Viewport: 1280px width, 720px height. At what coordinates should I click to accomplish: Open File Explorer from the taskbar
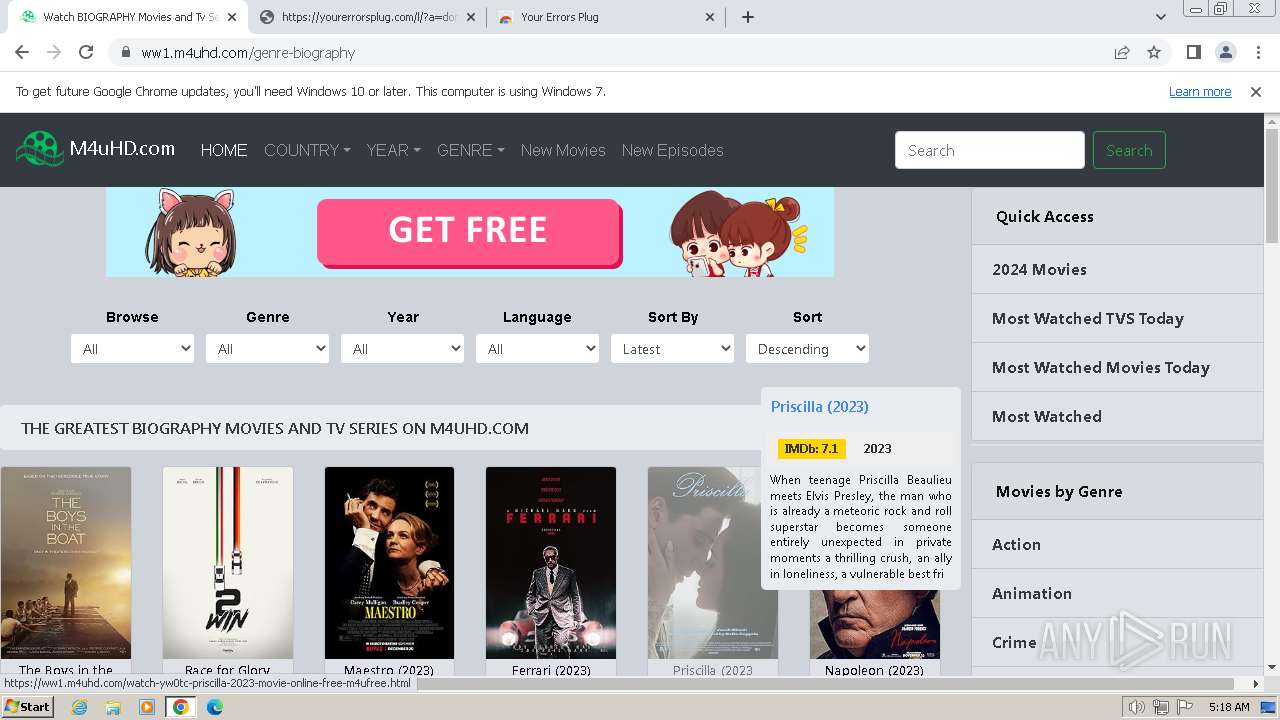(113, 707)
